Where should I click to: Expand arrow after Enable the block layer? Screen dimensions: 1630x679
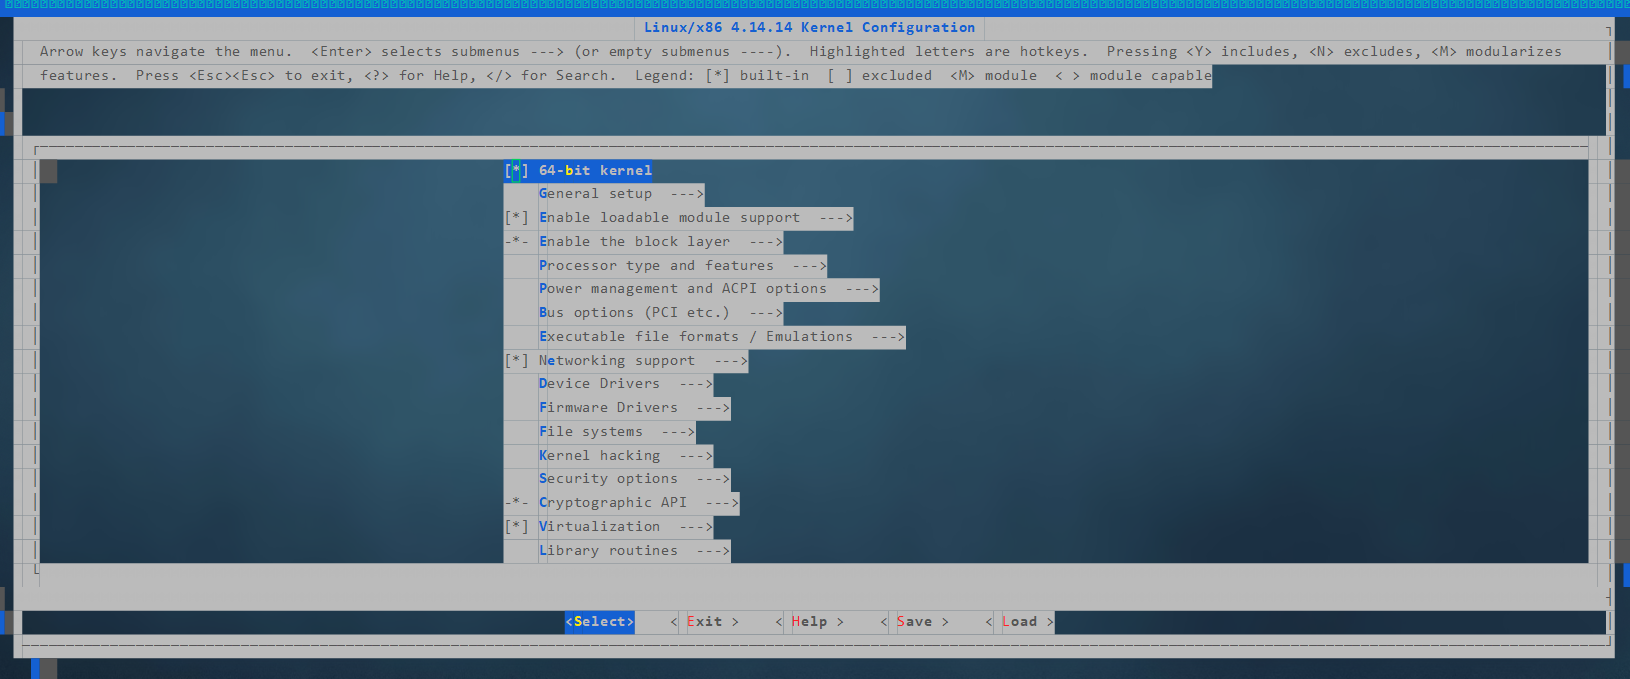766,242
